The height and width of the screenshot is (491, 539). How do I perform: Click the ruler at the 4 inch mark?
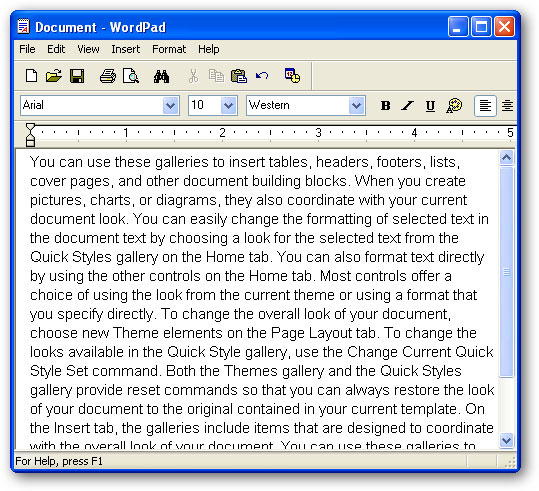coord(414,132)
